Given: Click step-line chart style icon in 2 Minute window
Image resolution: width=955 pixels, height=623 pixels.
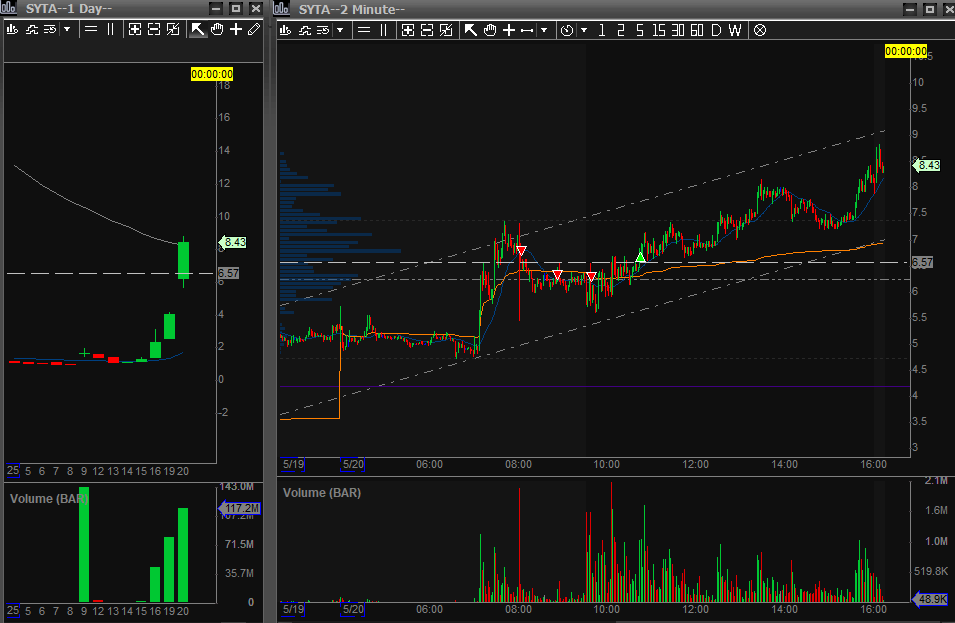Looking at the screenshot, I should coord(305,30).
